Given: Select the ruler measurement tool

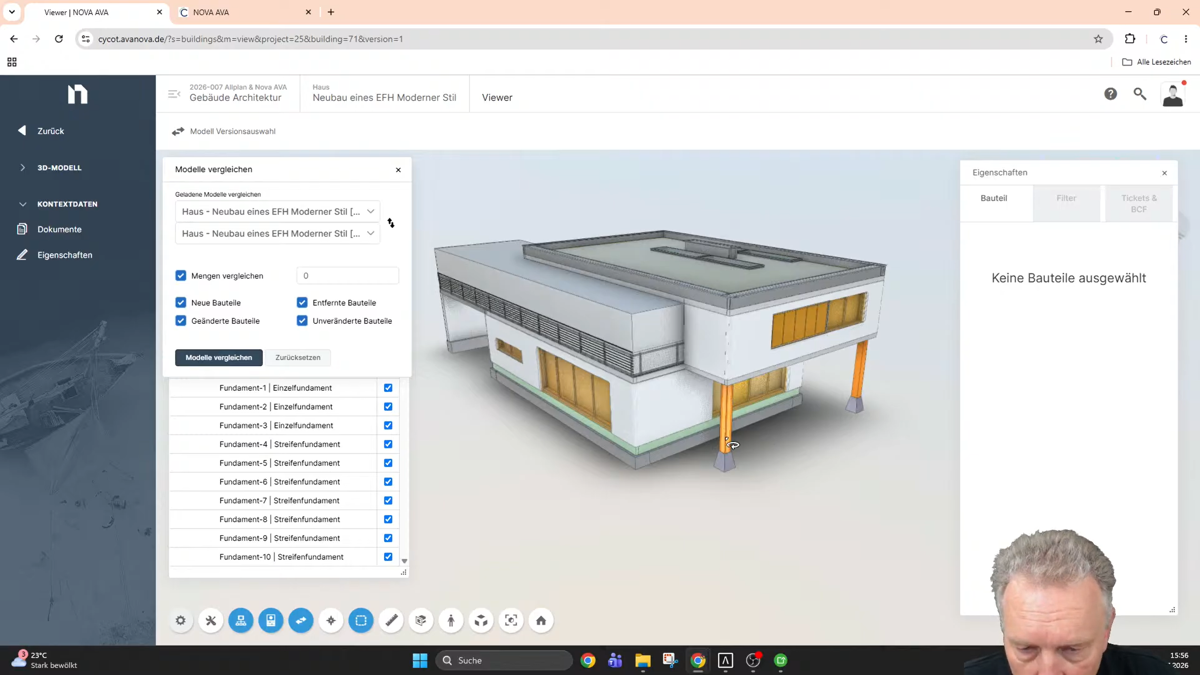Looking at the screenshot, I should [391, 621].
